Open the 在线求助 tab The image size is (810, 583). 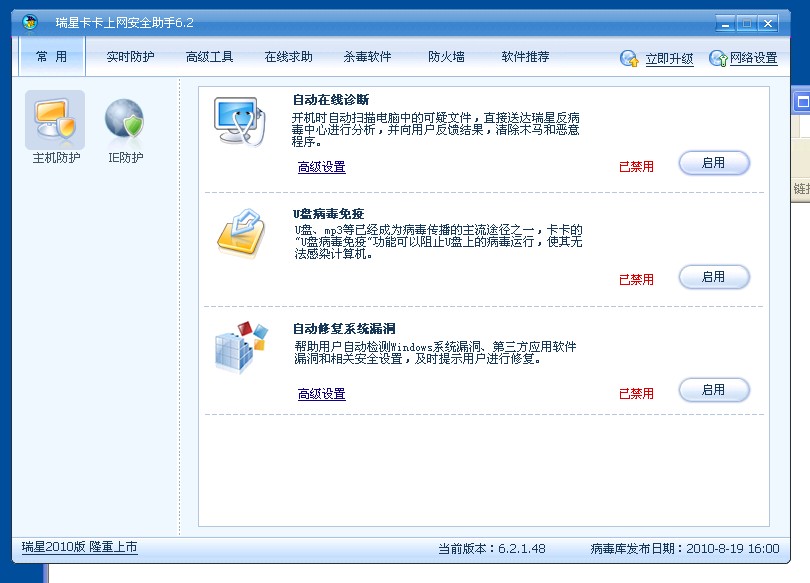point(288,57)
